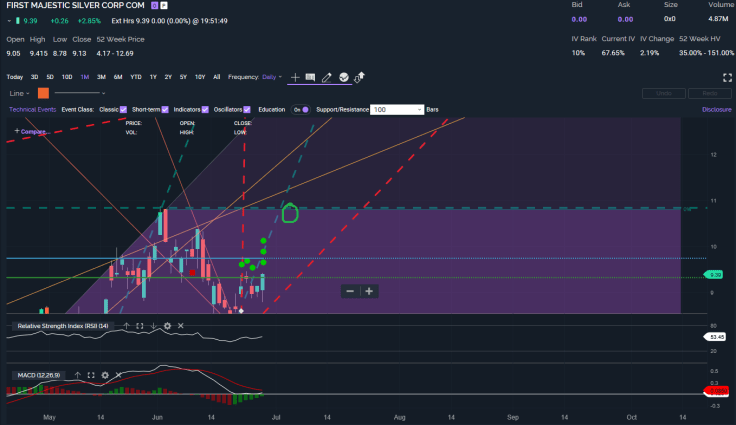Zoom in with the plus button

coord(369,291)
